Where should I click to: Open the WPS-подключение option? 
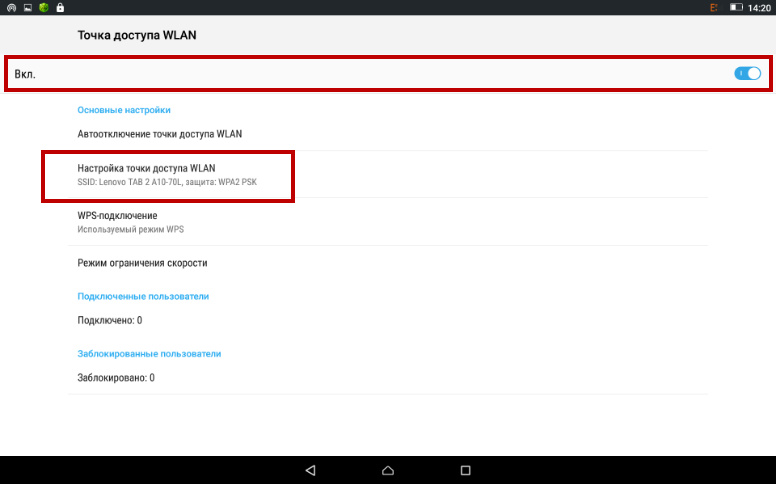coord(118,215)
